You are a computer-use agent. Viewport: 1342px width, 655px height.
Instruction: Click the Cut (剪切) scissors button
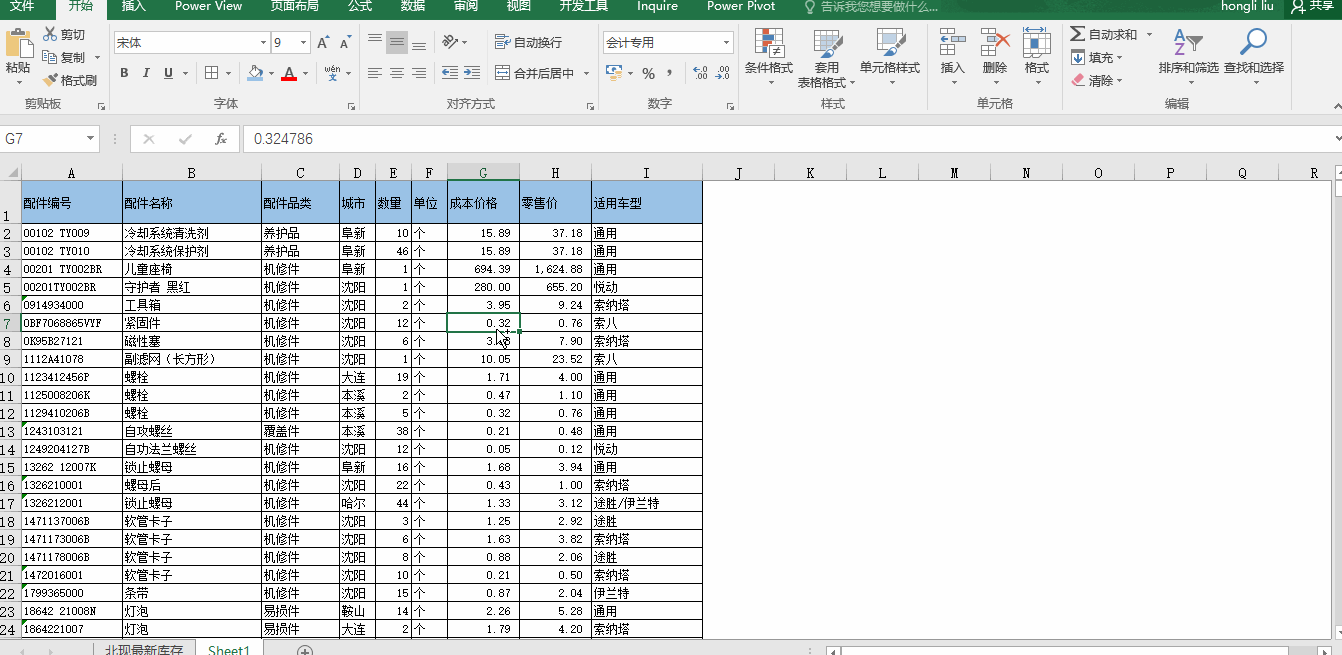pos(65,35)
